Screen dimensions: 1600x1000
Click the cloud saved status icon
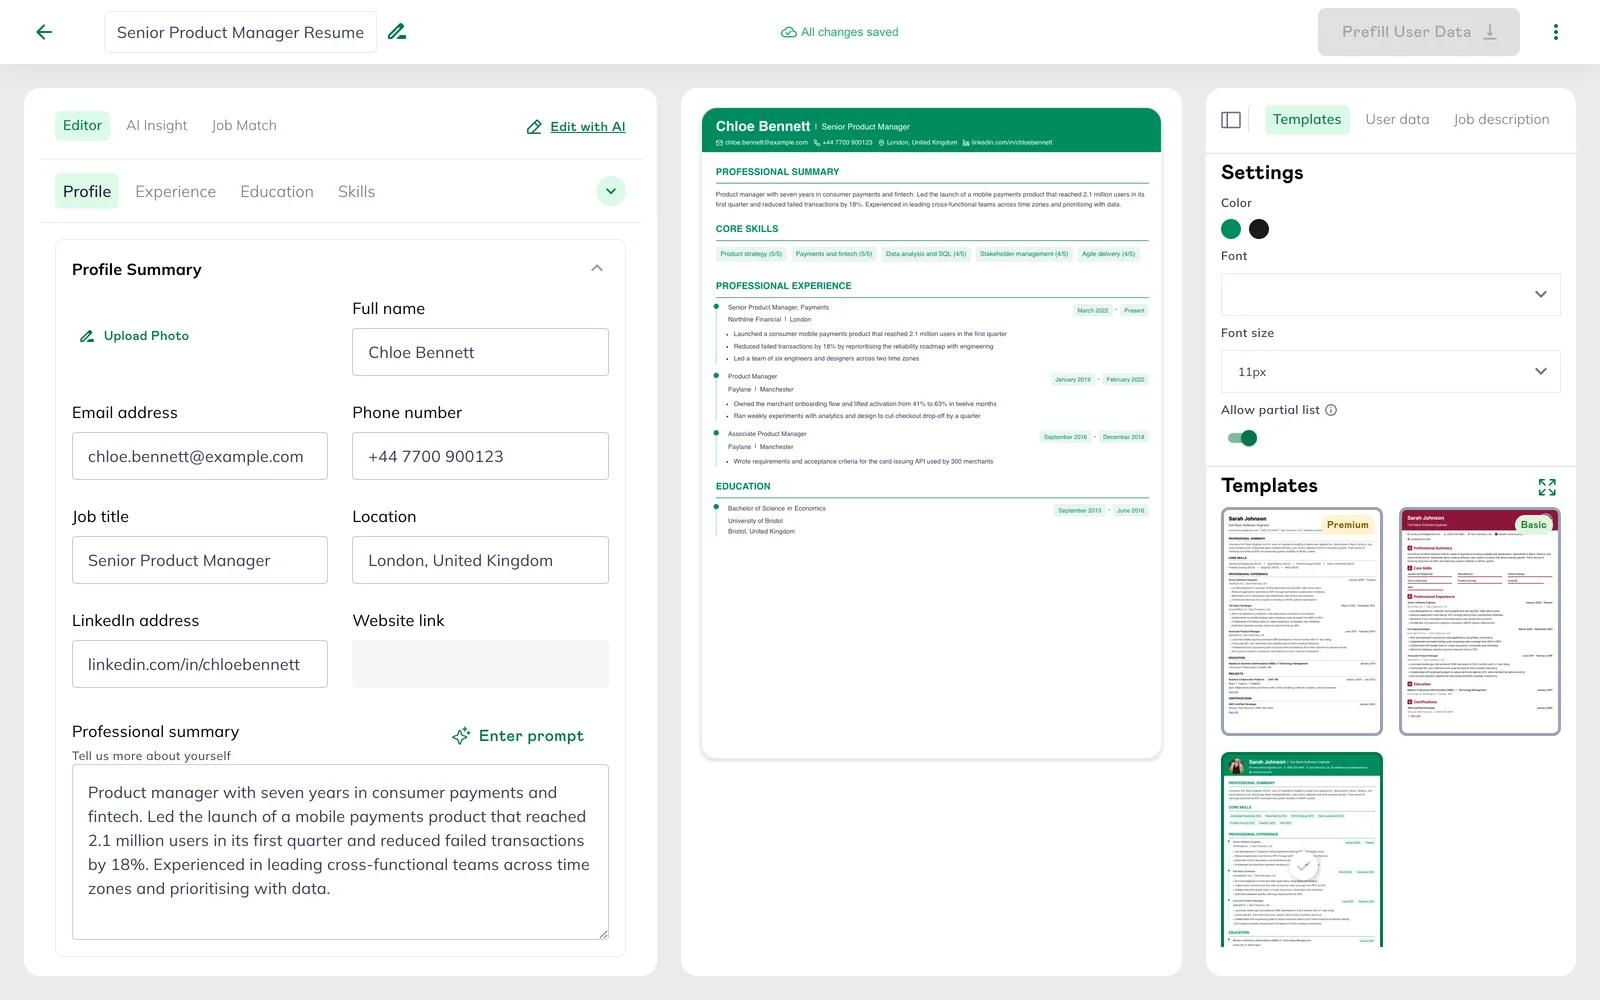[788, 32]
